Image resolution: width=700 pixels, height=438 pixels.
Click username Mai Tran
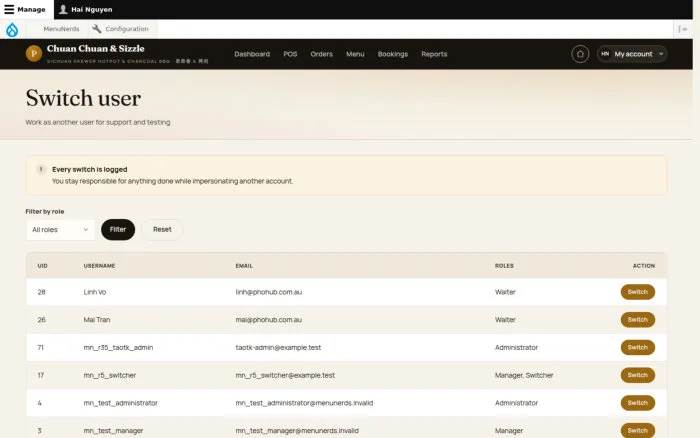96,320
